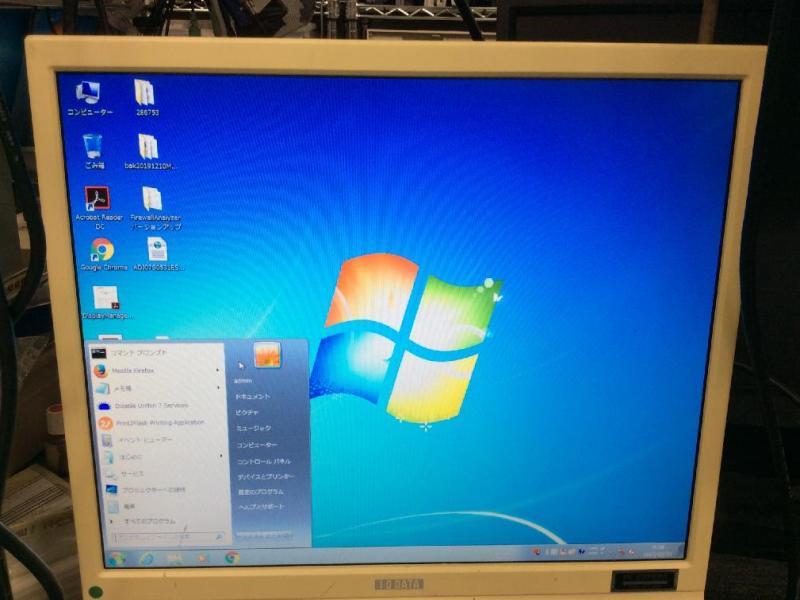Click the red round system tray icon
This screenshot has width=800, height=600.
pos(536,552)
